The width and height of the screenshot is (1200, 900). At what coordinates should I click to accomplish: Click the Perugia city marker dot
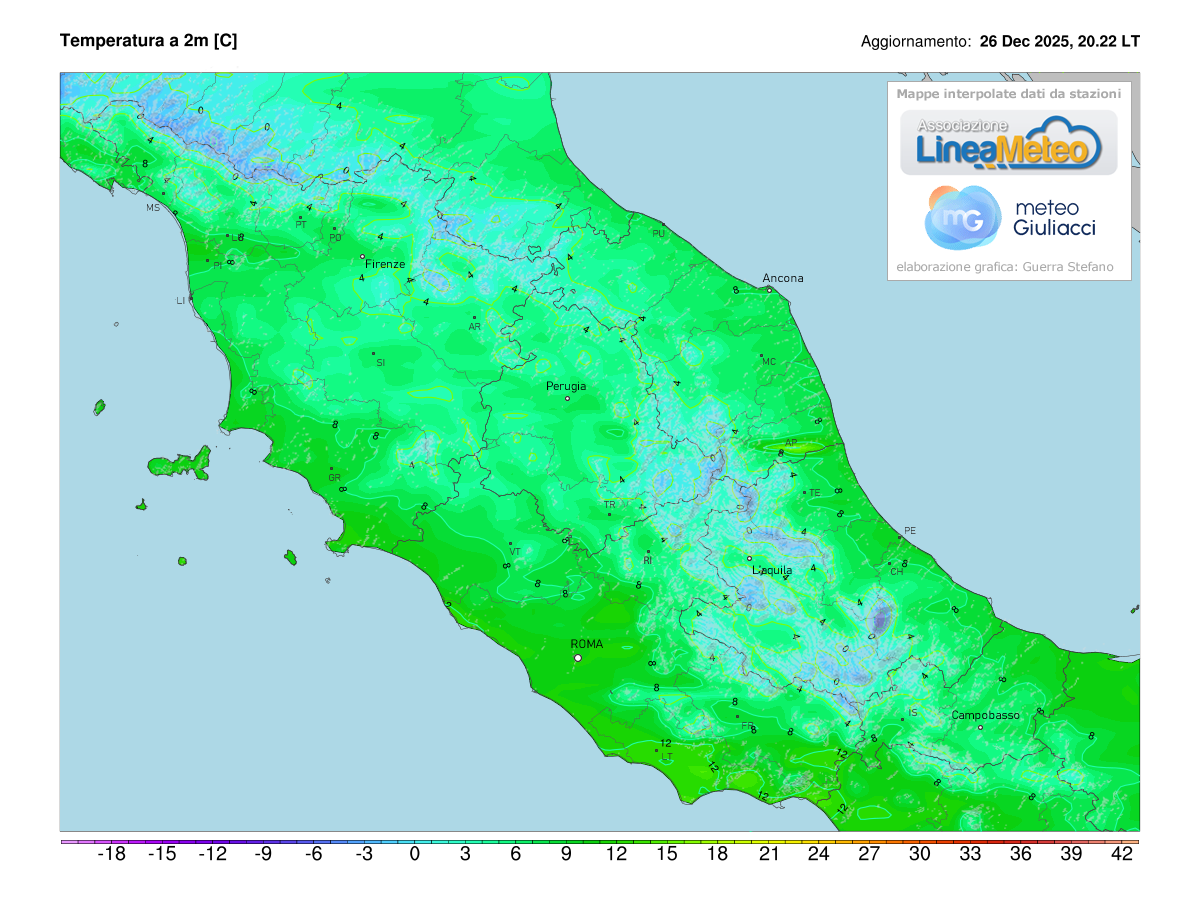coord(567,399)
